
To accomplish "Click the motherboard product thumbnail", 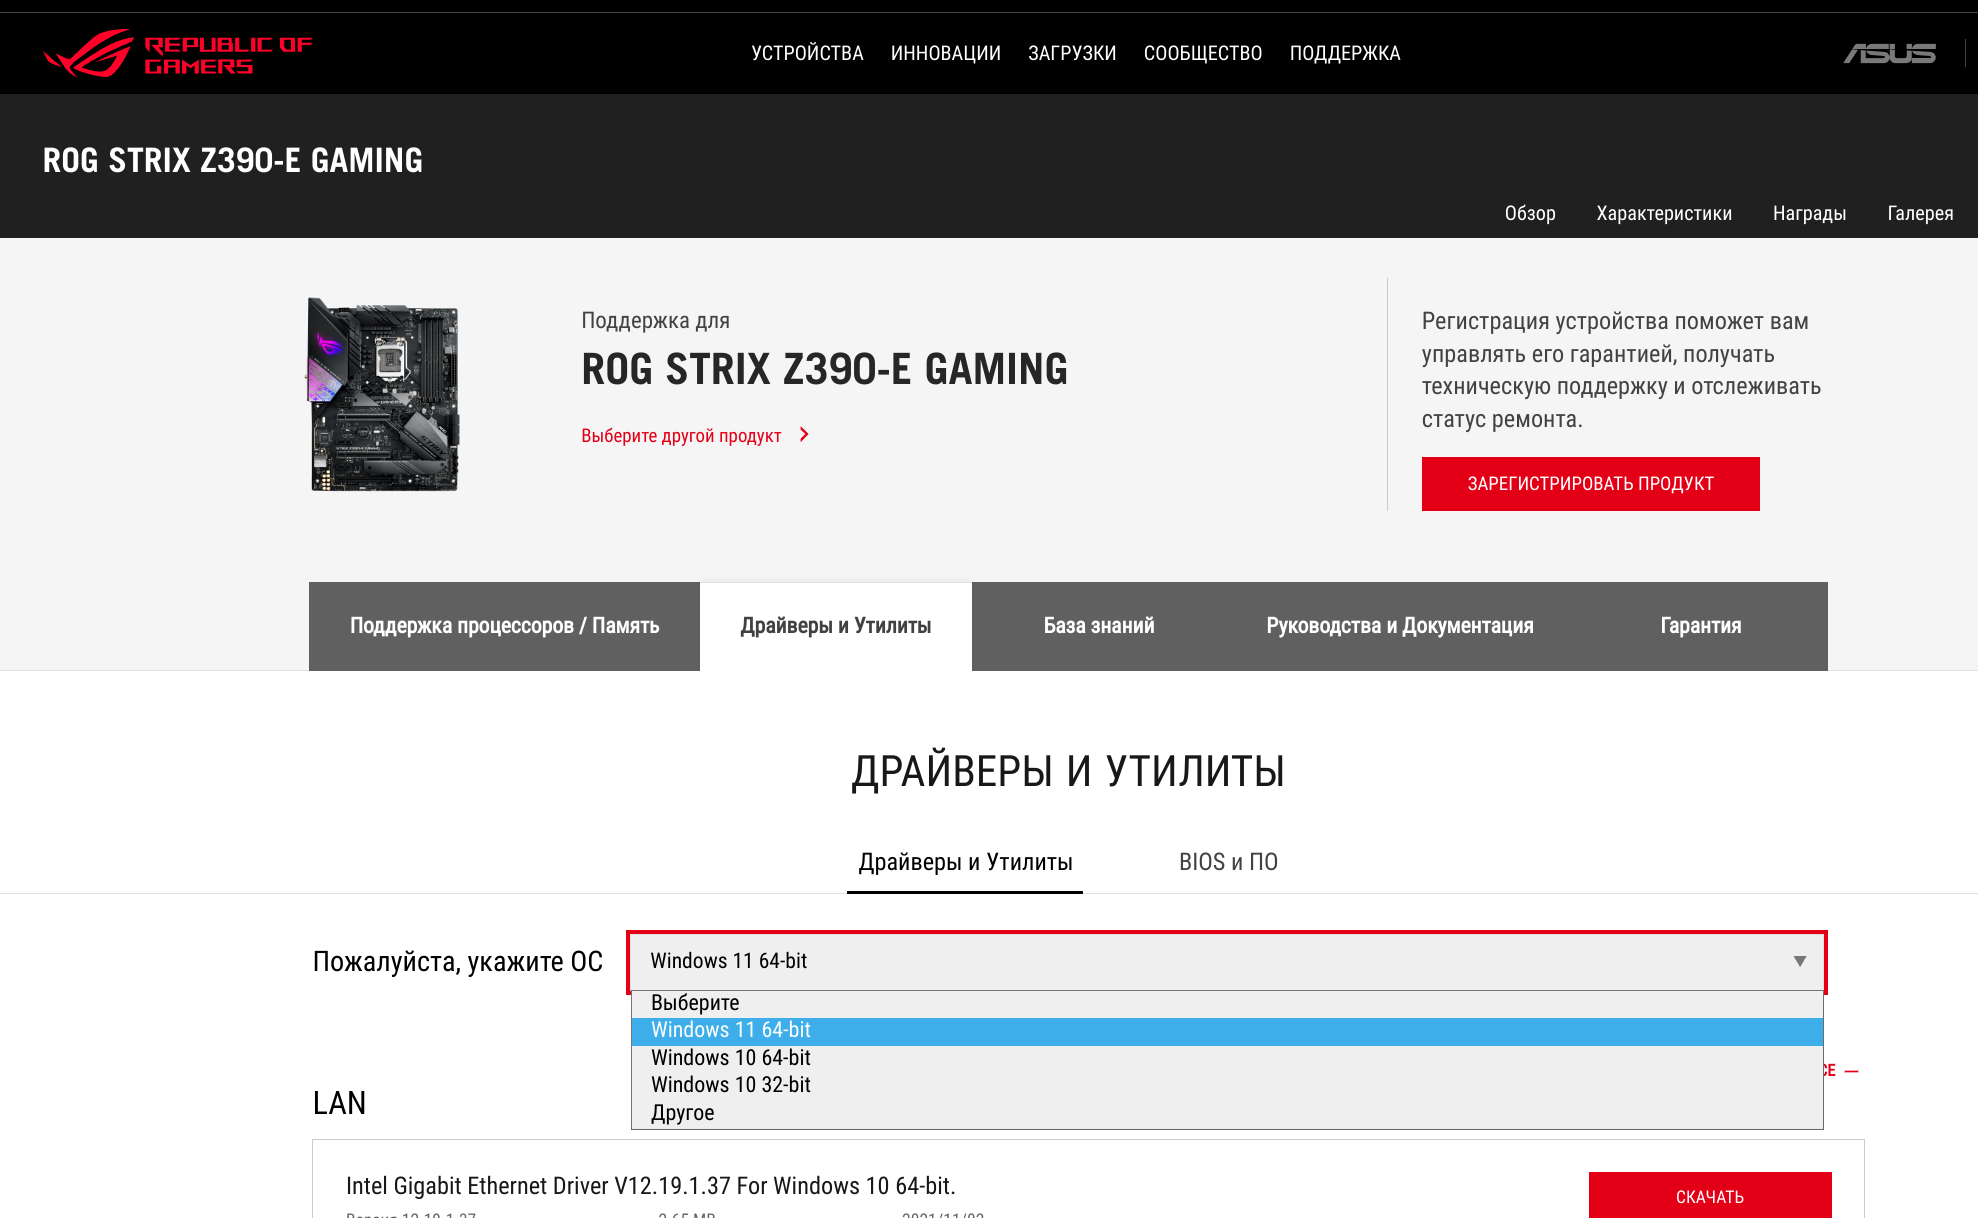I will (x=384, y=394).
